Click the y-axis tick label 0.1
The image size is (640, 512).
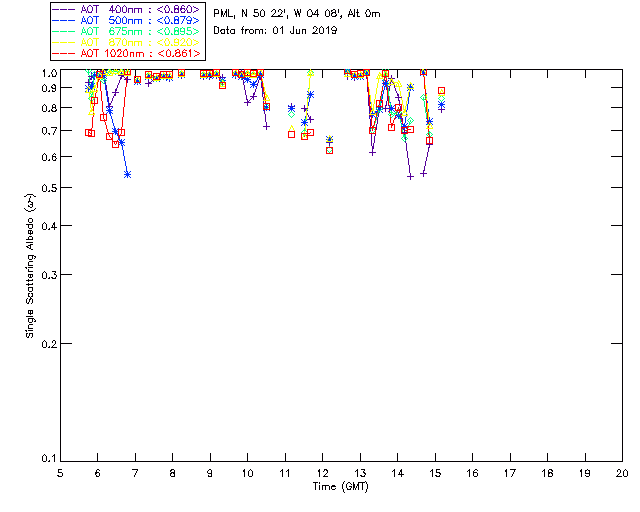tap(47, 459)
